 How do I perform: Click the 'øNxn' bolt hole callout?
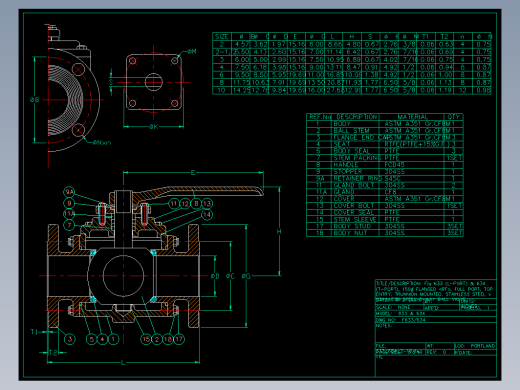pos(102,143)
